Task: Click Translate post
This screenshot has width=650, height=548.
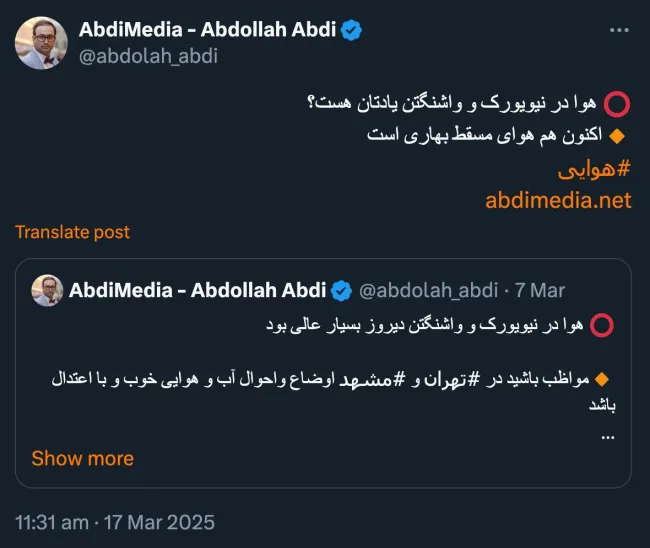Action: point(73,232)
